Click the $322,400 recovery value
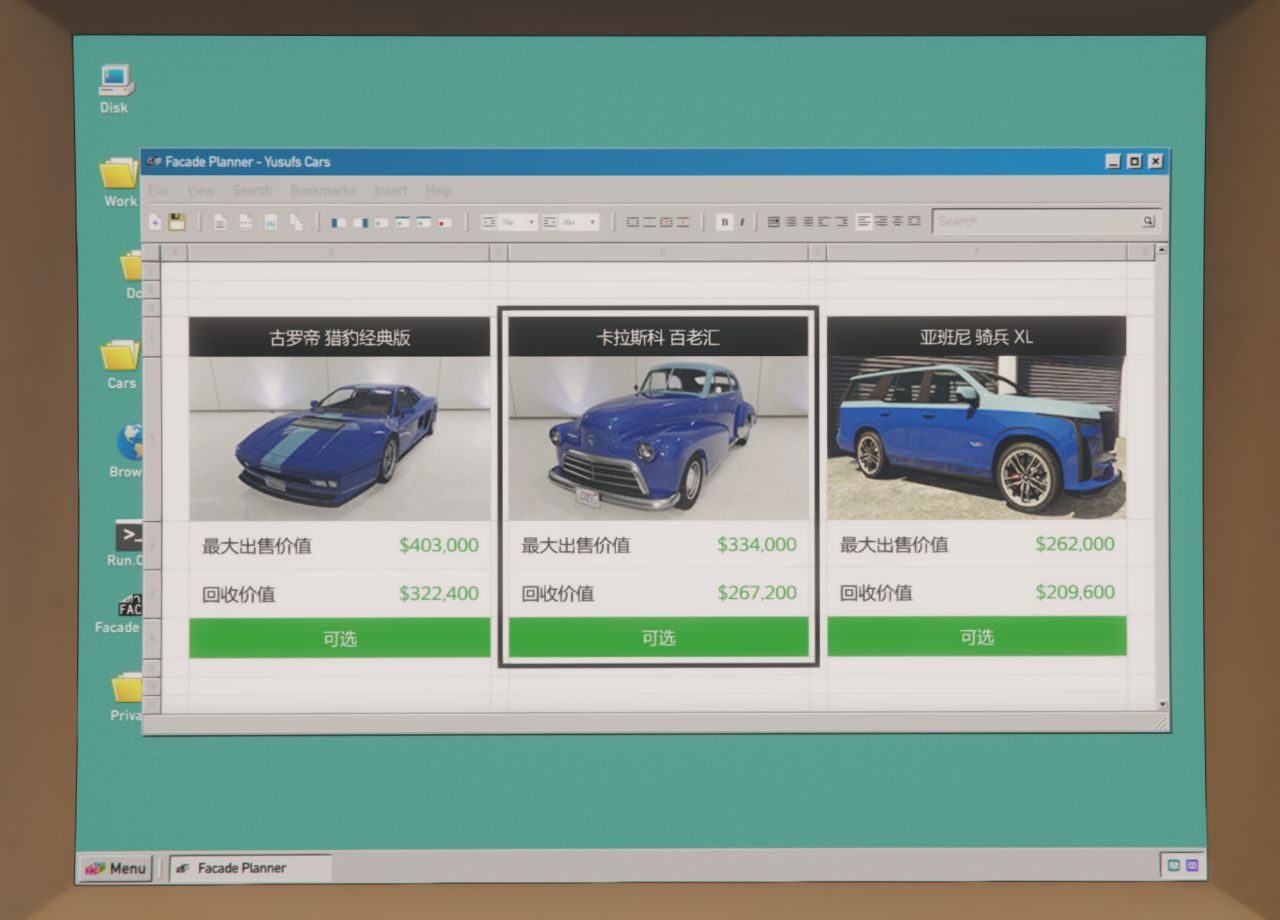Viewport: 1280px width, 920px height. click(439, 593)
